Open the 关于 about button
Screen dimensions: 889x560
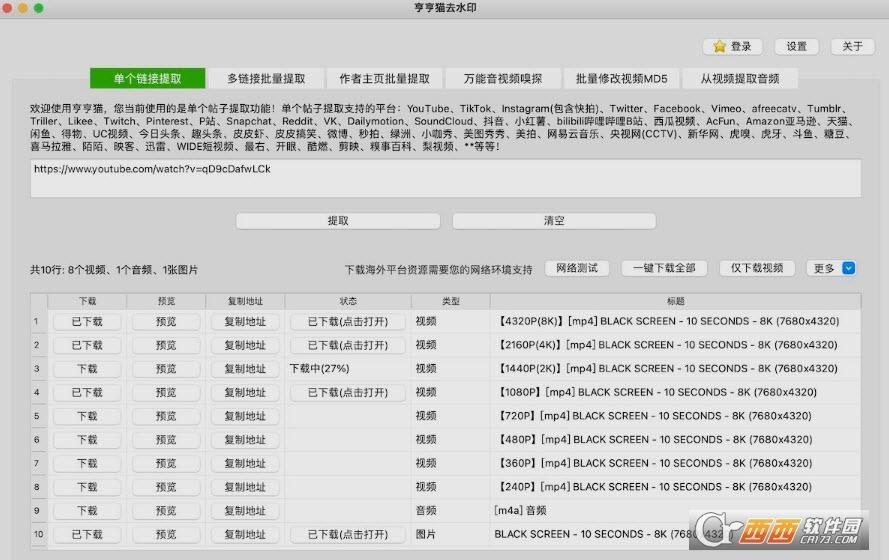coord(852,46)
